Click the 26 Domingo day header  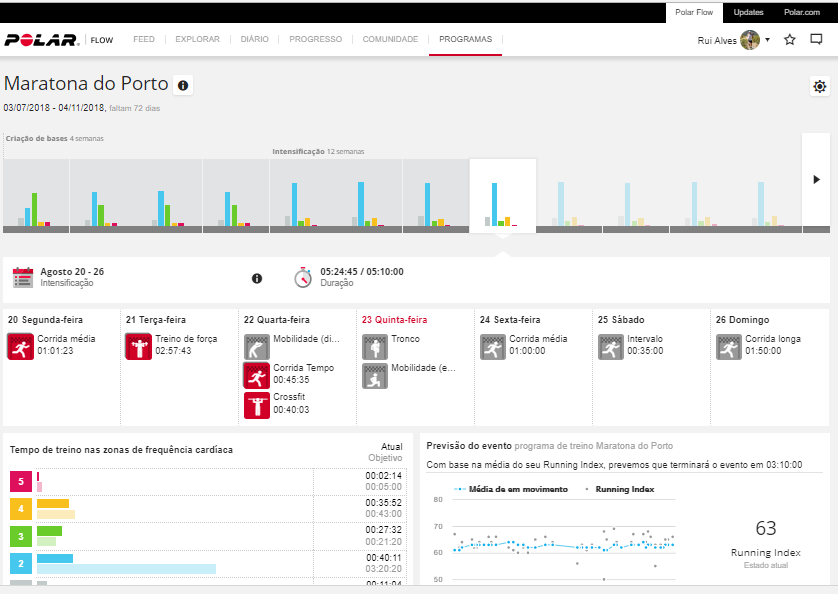point(742,320)
